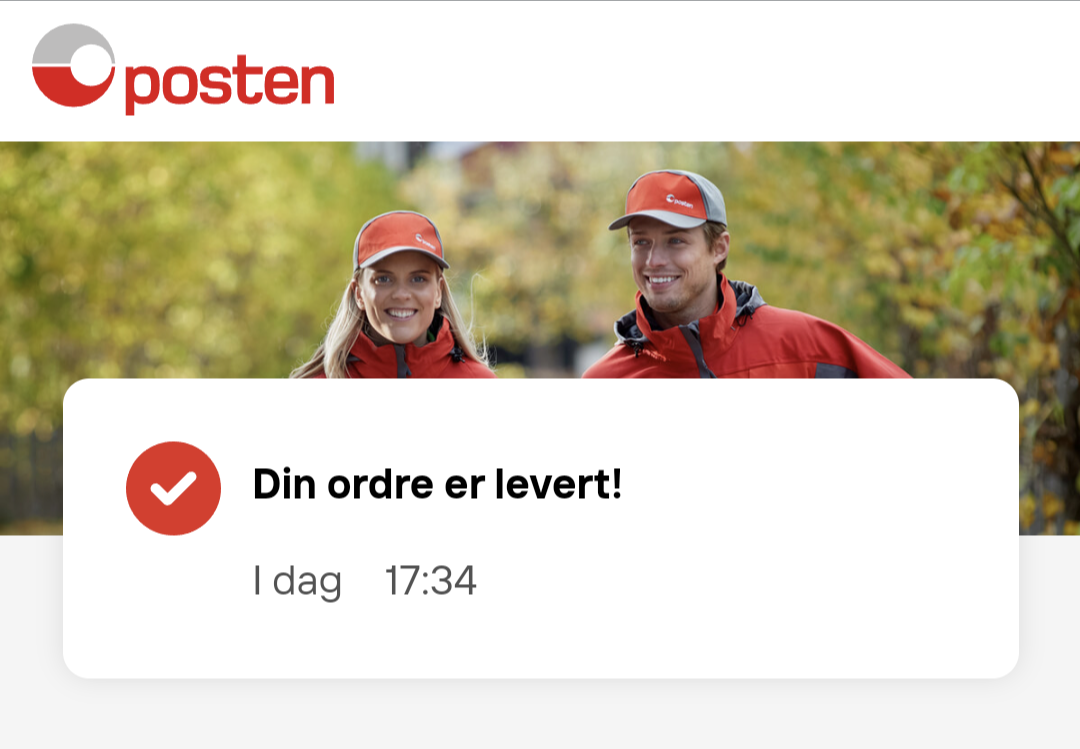Click the man's red and grey cap

[x=669, y=199]
